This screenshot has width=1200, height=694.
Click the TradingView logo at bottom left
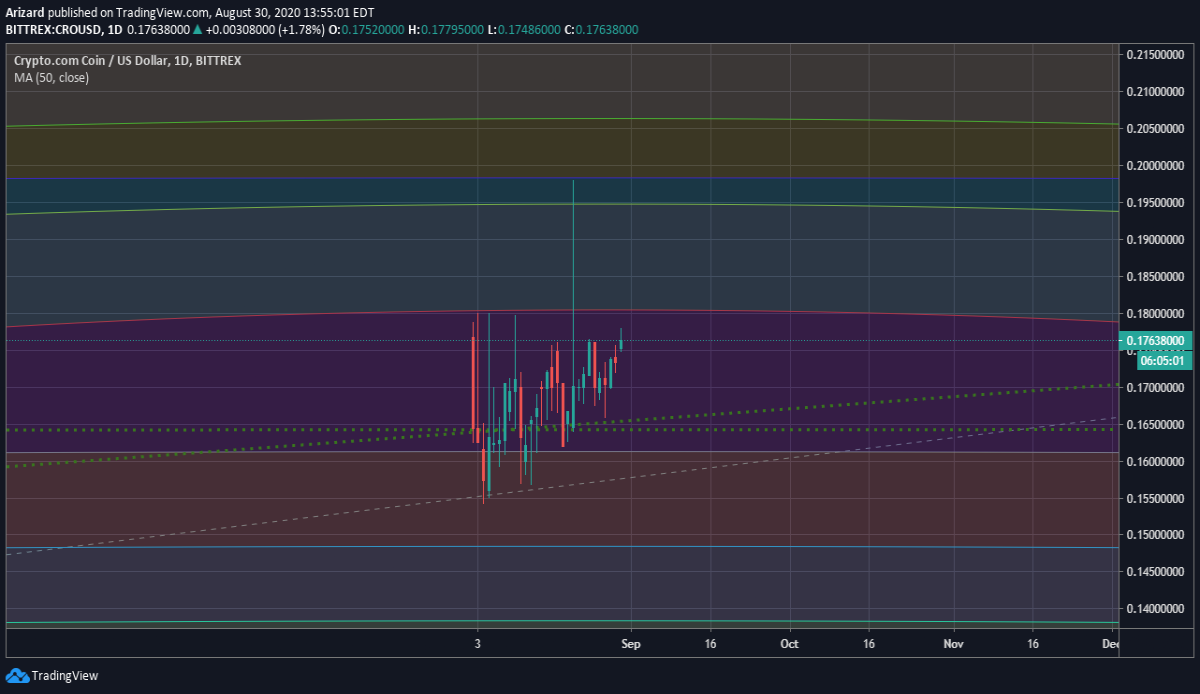point(53,676)
